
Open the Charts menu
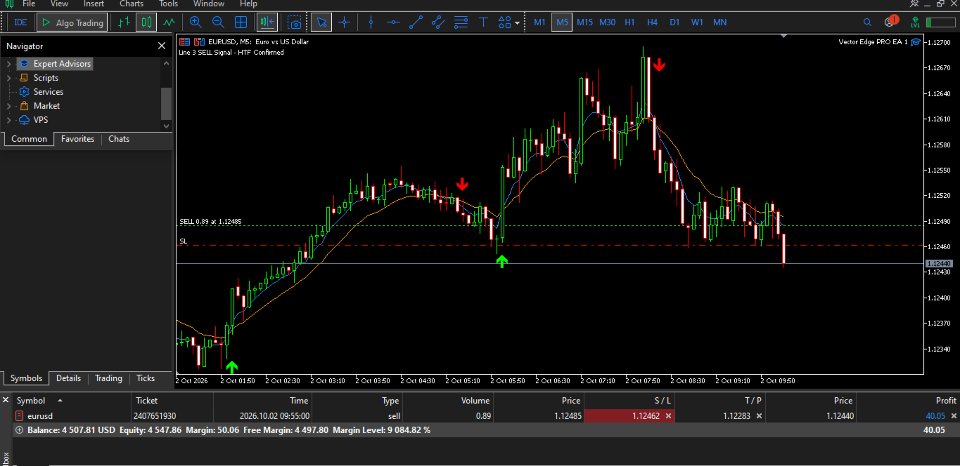[132, 4]
